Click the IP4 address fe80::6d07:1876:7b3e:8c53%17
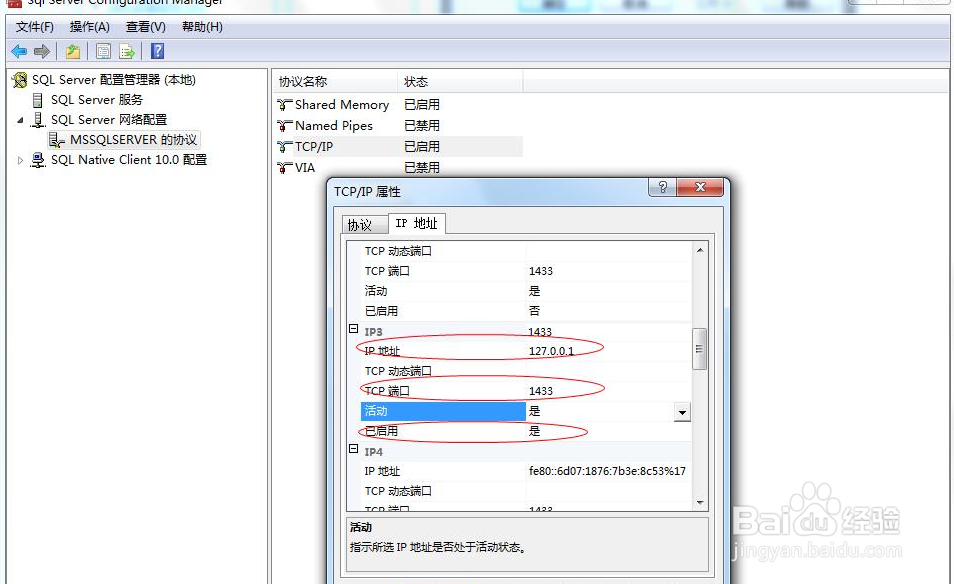The height and width of the screenshot is (584, 954). coord(607,471)
